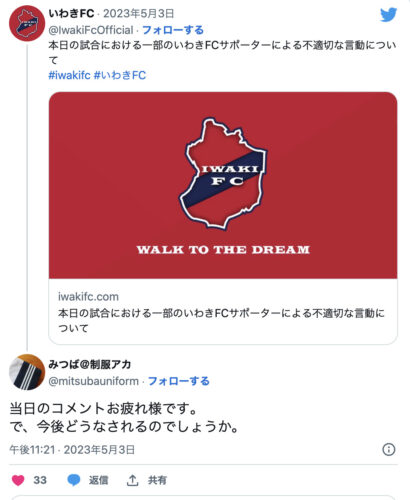Image resolution: width=410 pixels, height=500 pixels.
Task: Open the #iwakifc hashtag
Action: (69, 75)
